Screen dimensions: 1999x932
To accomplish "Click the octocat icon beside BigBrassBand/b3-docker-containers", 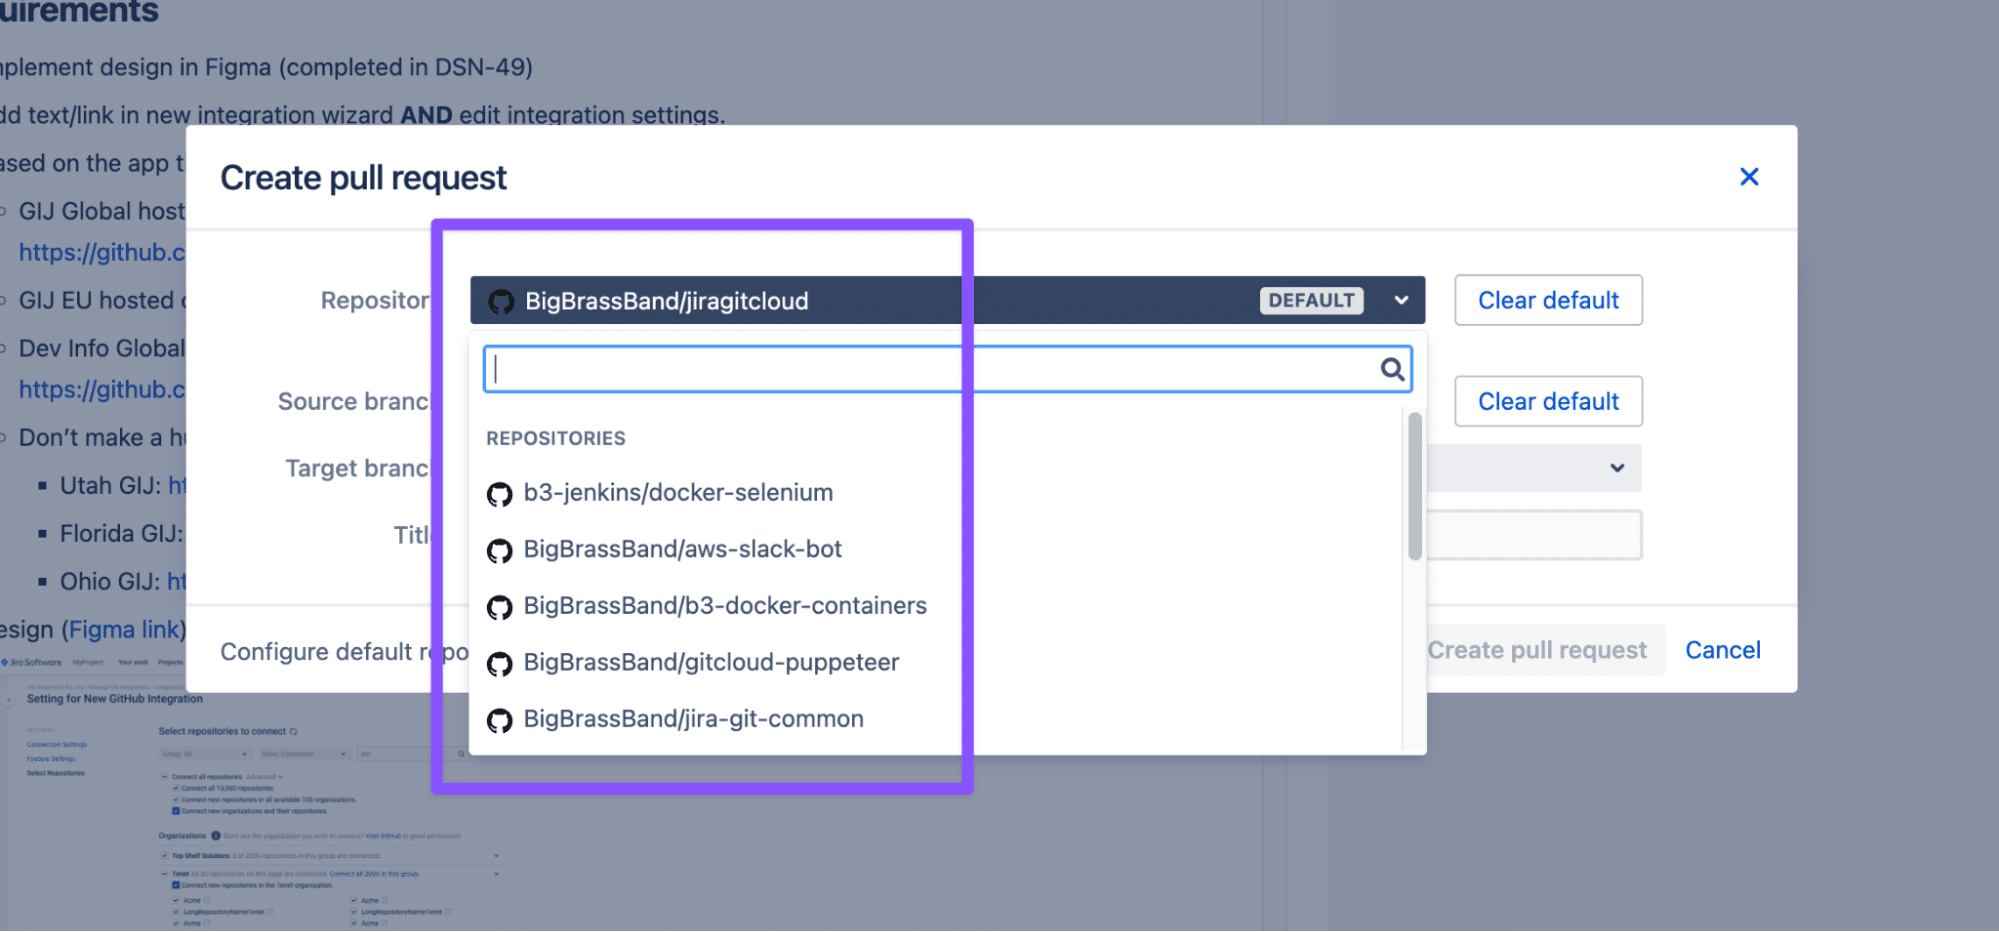I will coord(500,605).
